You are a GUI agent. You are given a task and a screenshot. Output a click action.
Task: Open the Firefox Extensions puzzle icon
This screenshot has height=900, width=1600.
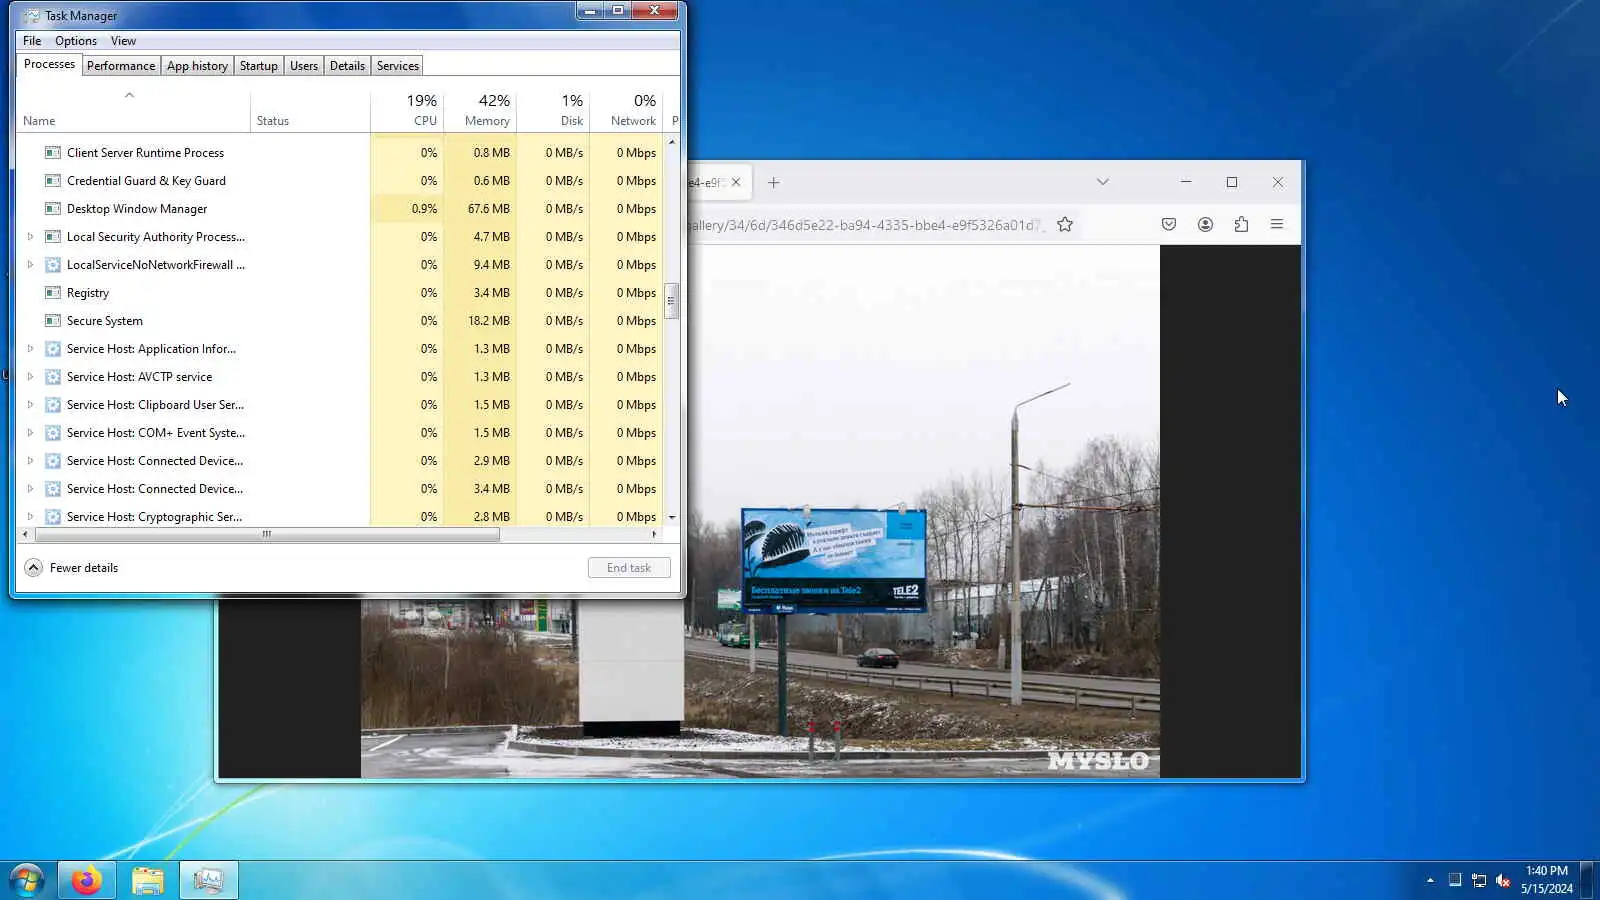pos(1241,225)
